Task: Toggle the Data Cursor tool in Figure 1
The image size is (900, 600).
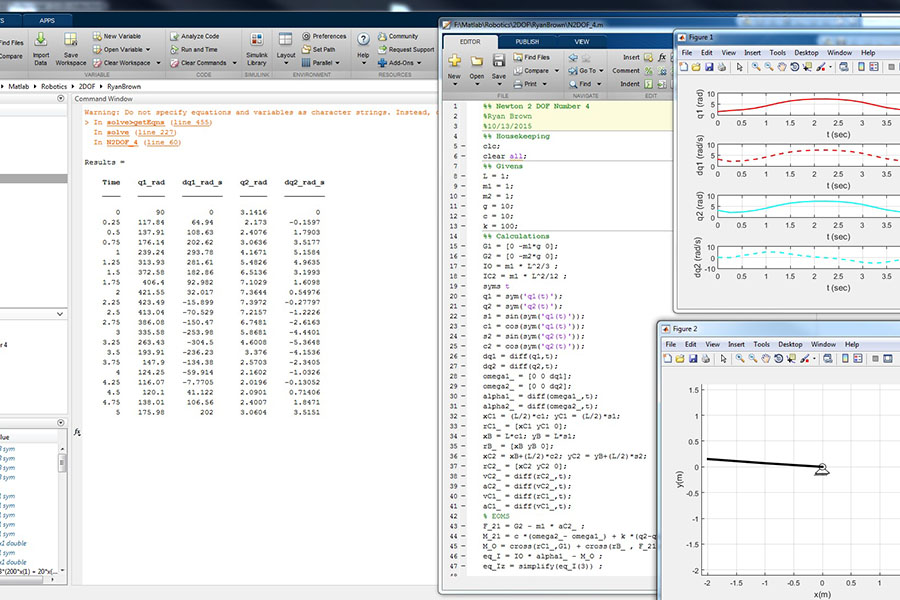Action: [x=807, y=67]
